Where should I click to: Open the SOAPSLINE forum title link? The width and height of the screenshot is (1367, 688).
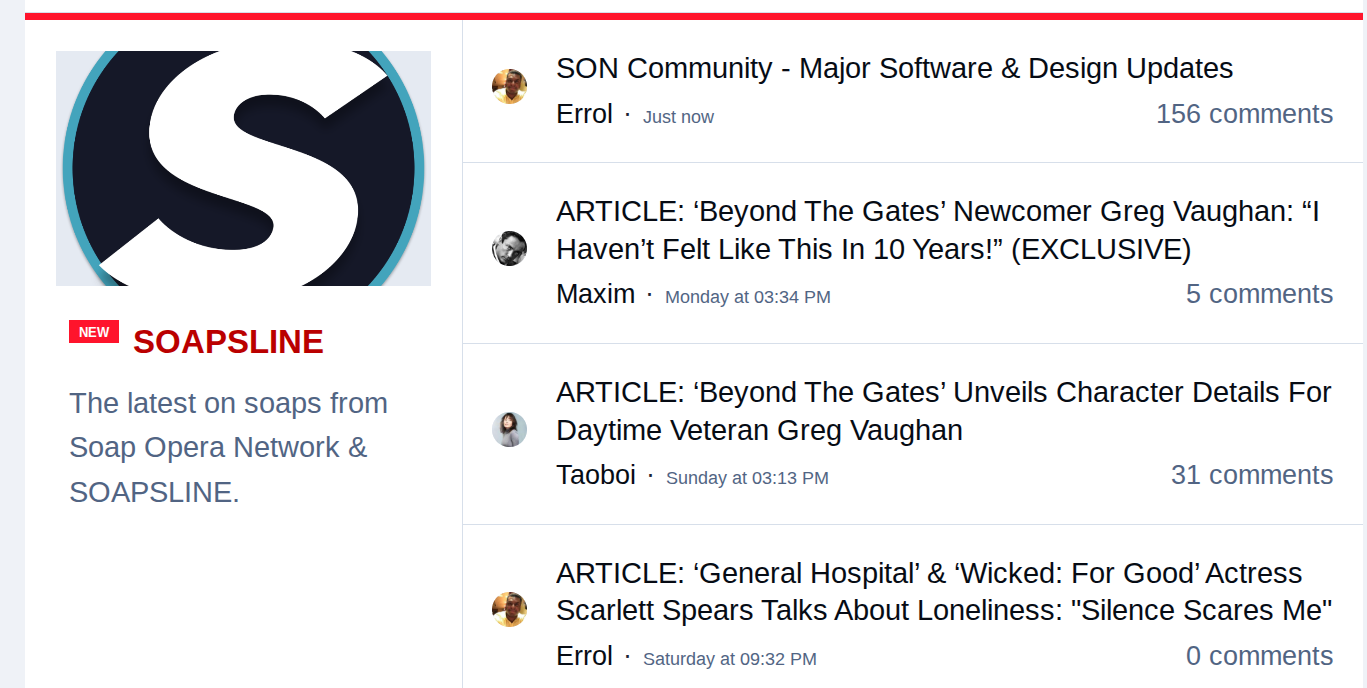pos(228,342)
